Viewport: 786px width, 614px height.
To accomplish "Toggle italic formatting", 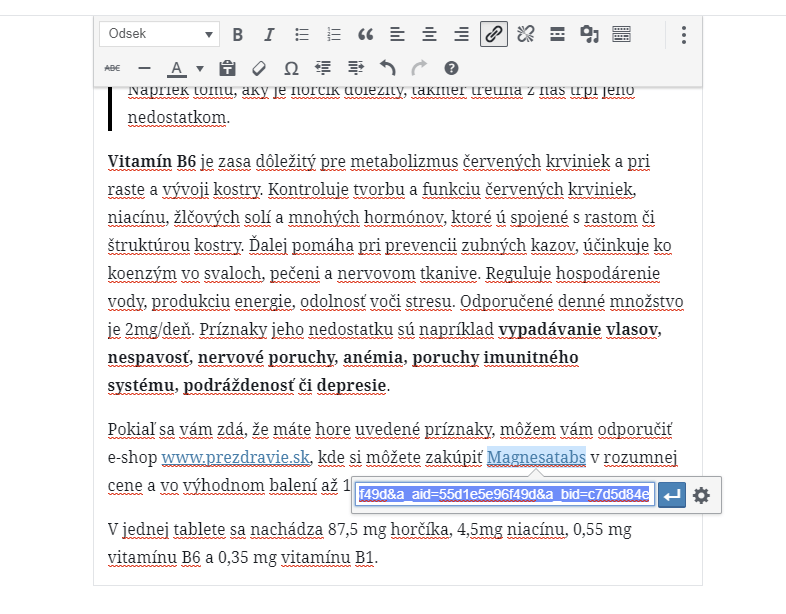I will (x=269, y=35).
